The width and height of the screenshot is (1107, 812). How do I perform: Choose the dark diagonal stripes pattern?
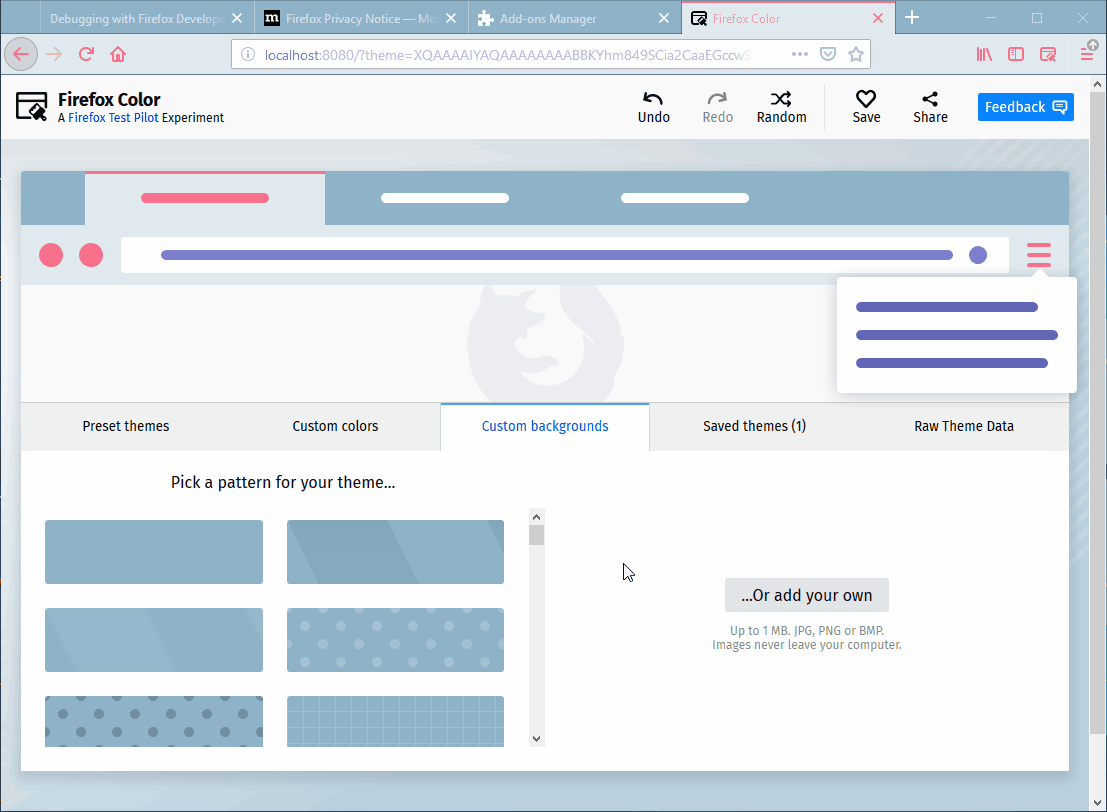(395, 552)
